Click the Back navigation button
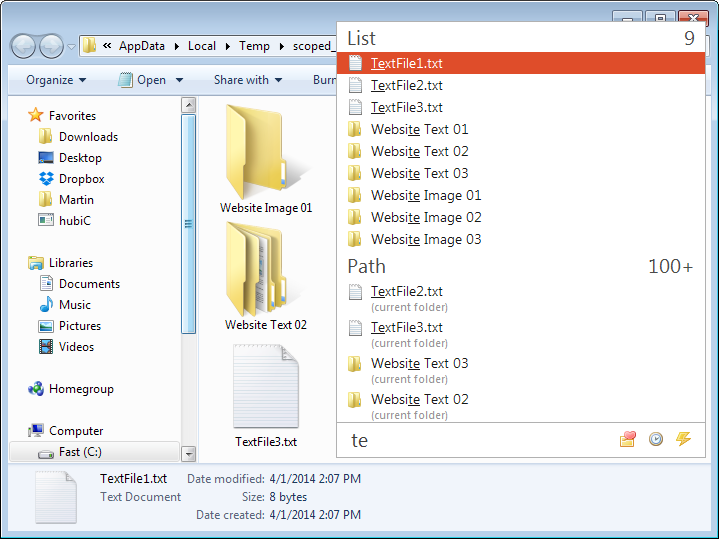The width and height of the screenshot is (719, 539). point(23,46)
